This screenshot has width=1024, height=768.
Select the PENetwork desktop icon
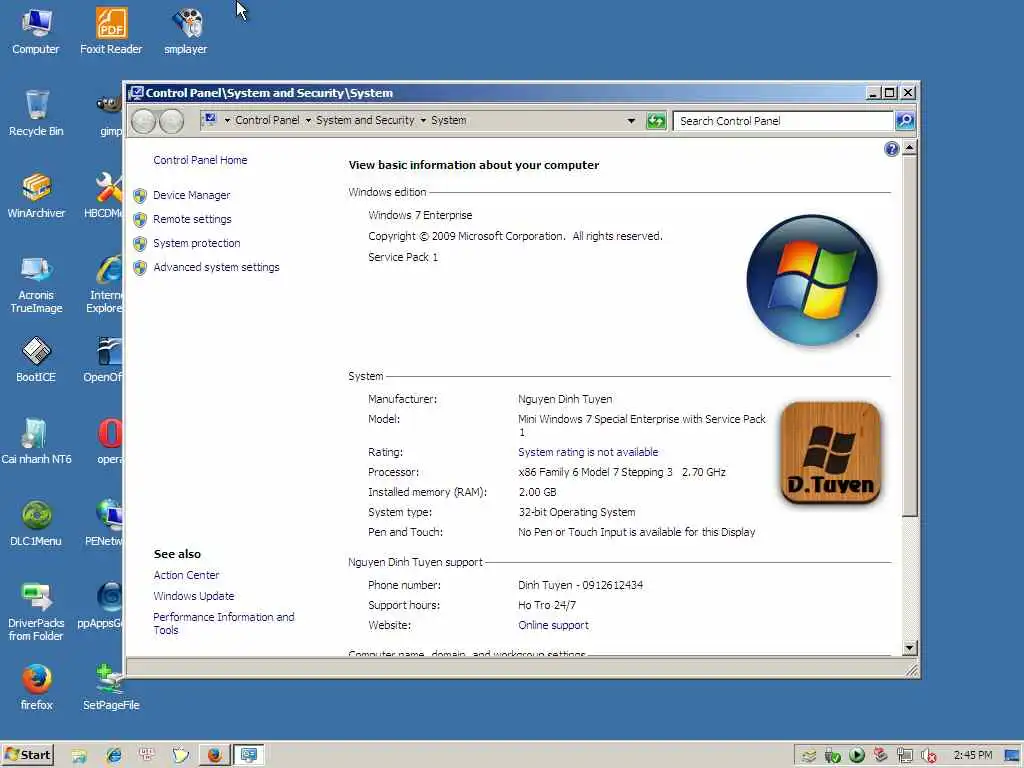pyautogui.click(x=104, y=524)
